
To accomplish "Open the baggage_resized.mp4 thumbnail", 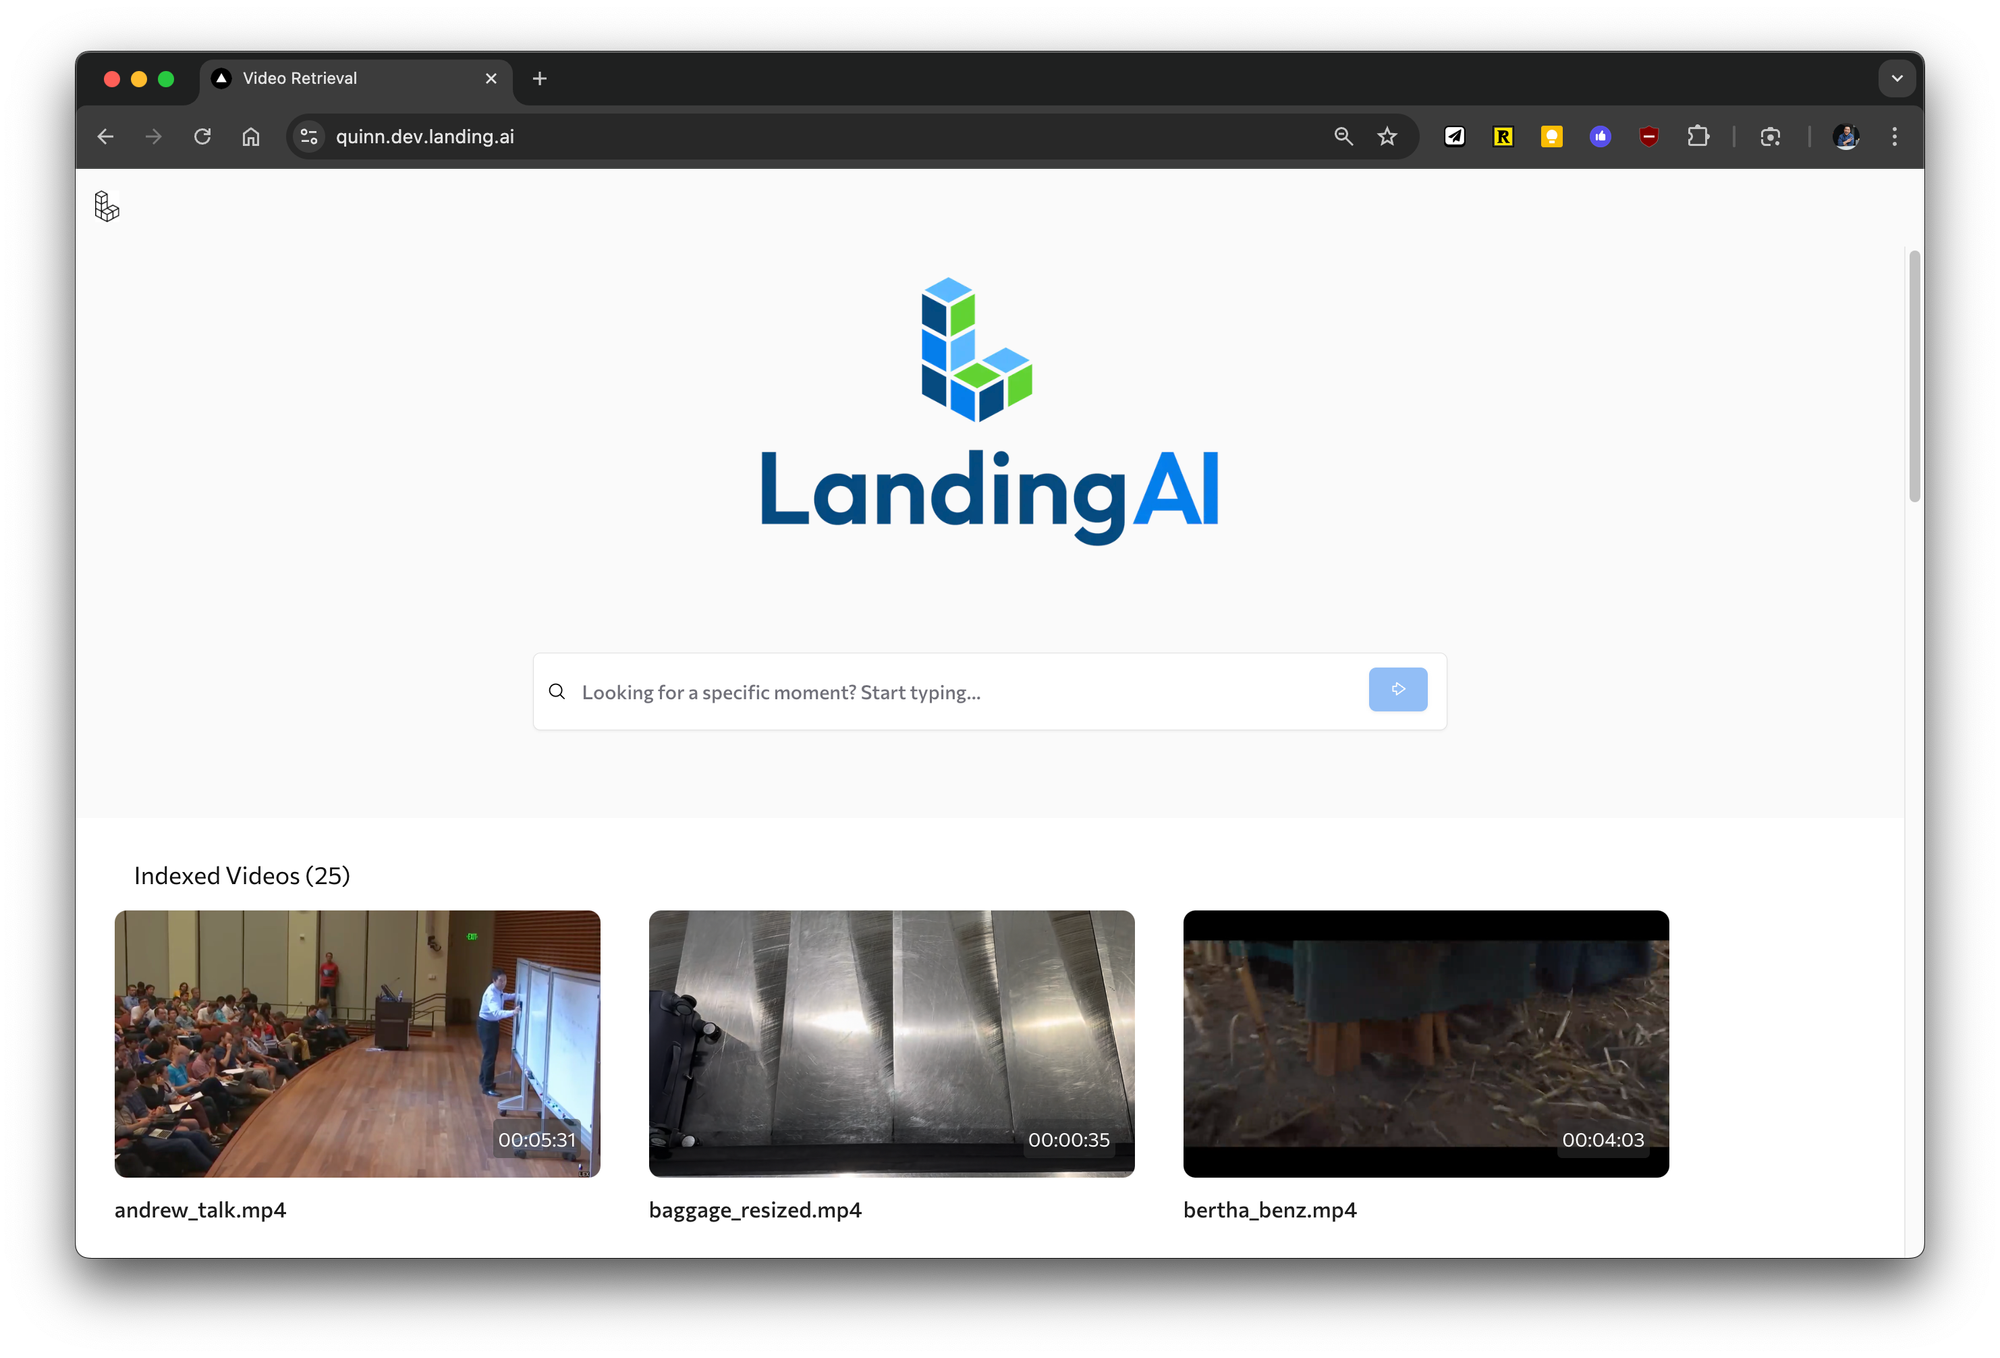I will coord(892,1044).
